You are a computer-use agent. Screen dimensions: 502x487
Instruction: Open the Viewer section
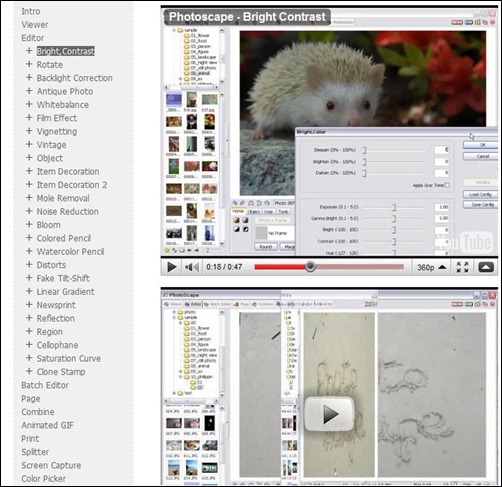35,25
